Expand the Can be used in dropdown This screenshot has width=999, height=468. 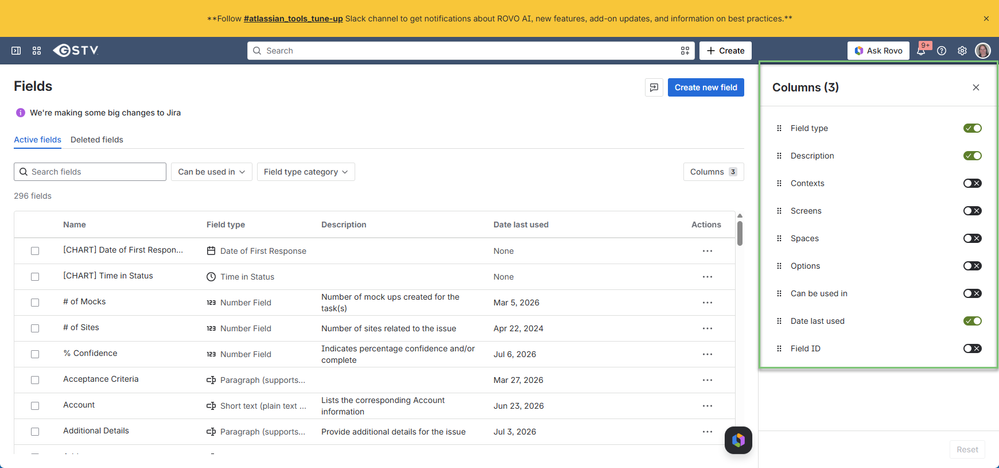click(212, 172)
